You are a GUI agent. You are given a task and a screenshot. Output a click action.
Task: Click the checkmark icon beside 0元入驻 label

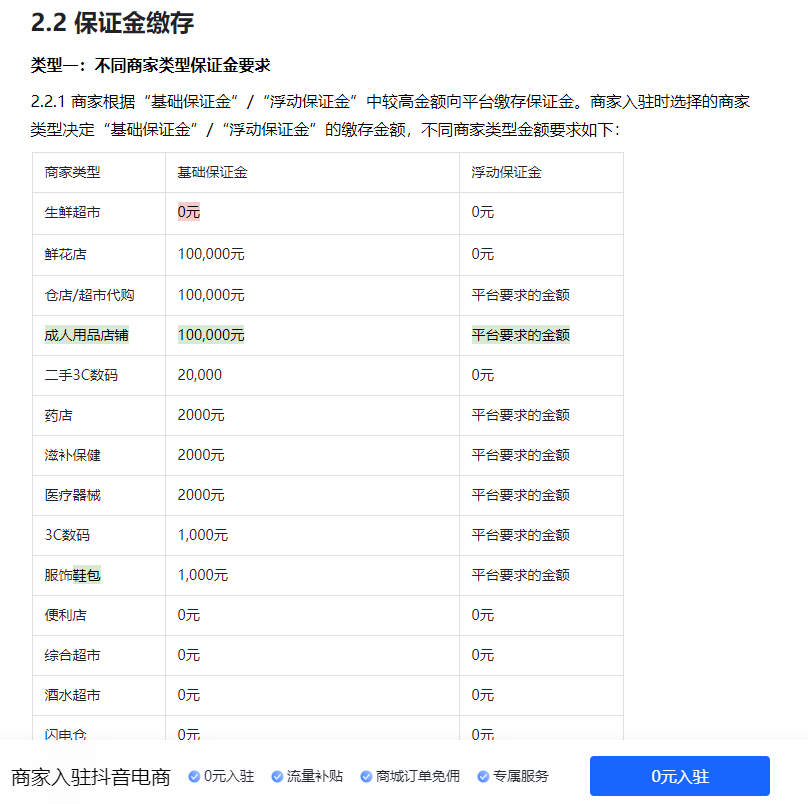pos(194,777)
